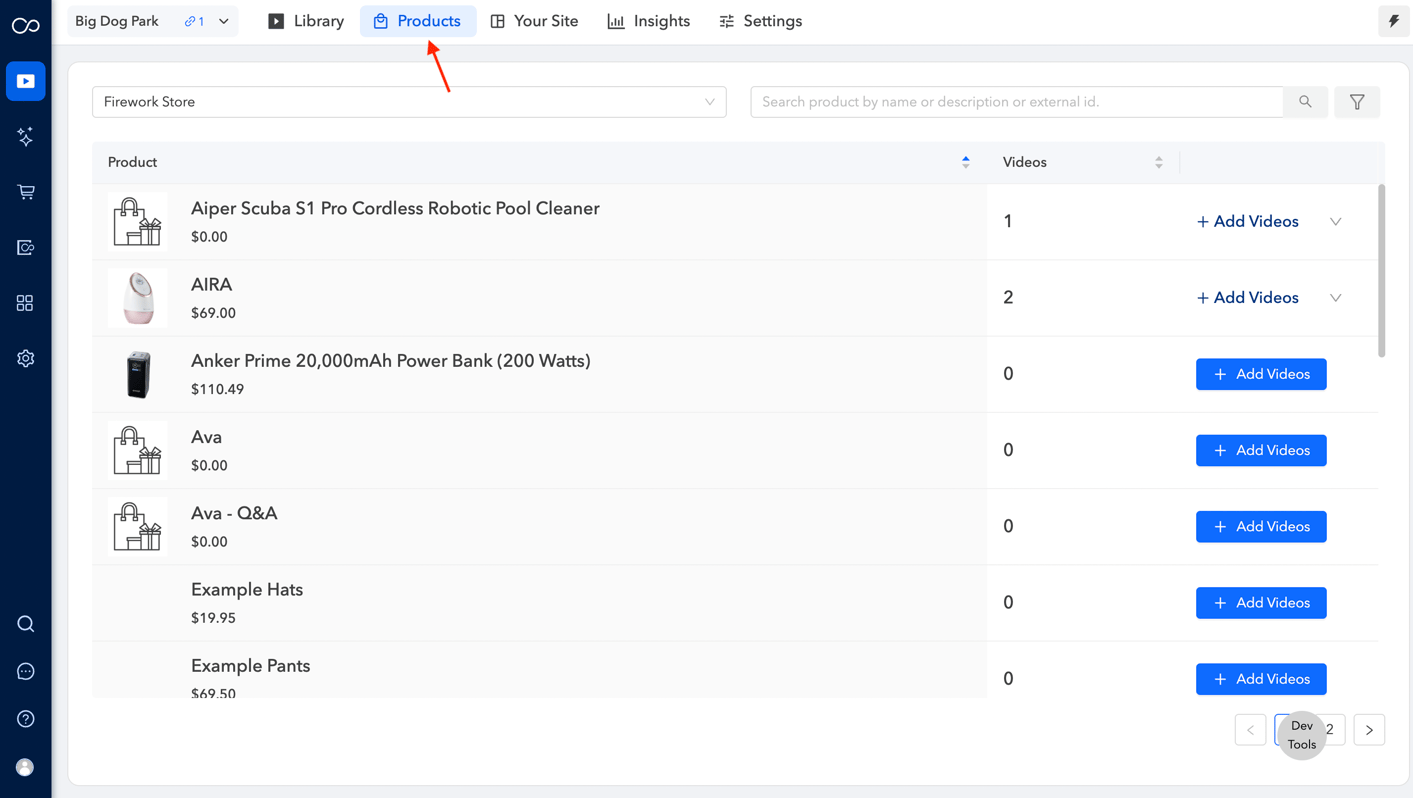Open the Insights tab
Screen dimensions: 1413x798
pyautogui.click(x=648, y=20)
